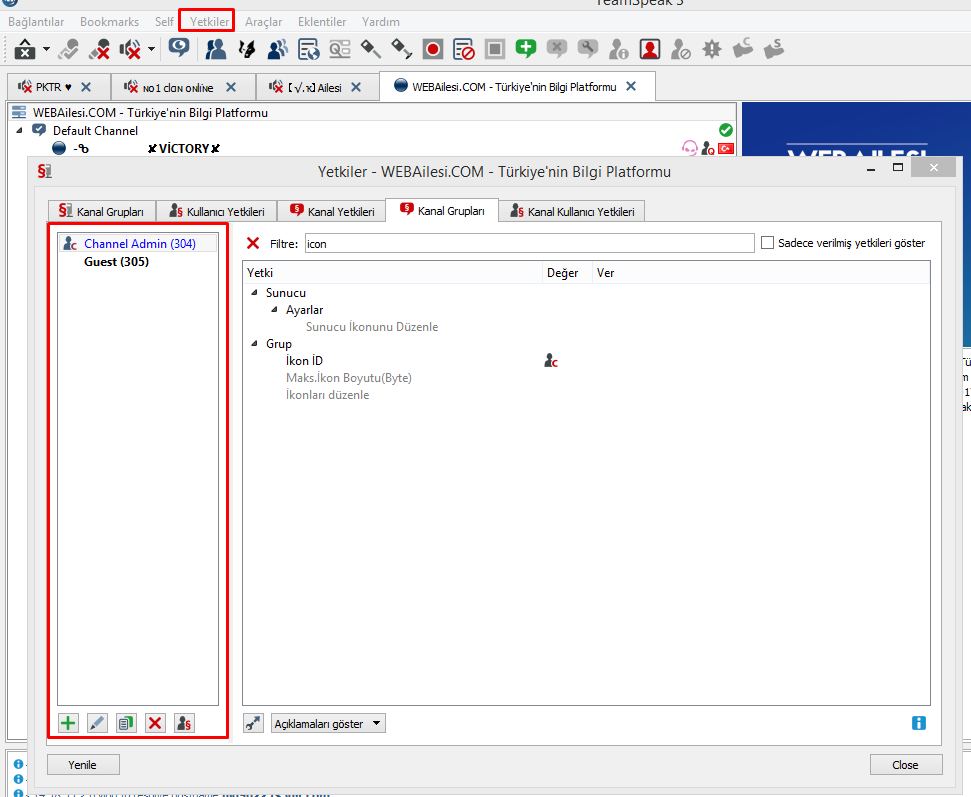
Task: Click the document with globe toolbar icon
Action: [308, 49]
